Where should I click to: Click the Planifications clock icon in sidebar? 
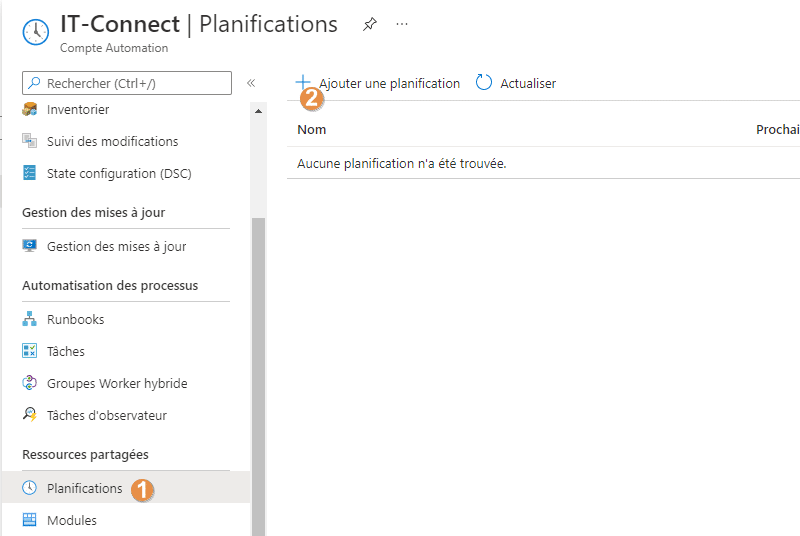click(x=30, y=488)
